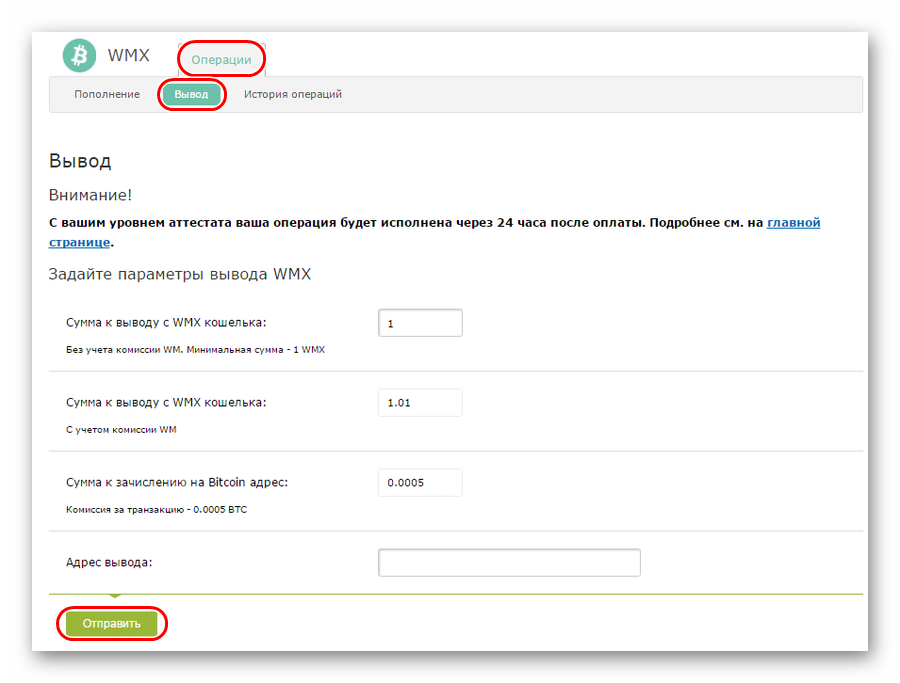Click the note 'С учетом комиссии WM'
900x683 pixels.
coord(121,429)
